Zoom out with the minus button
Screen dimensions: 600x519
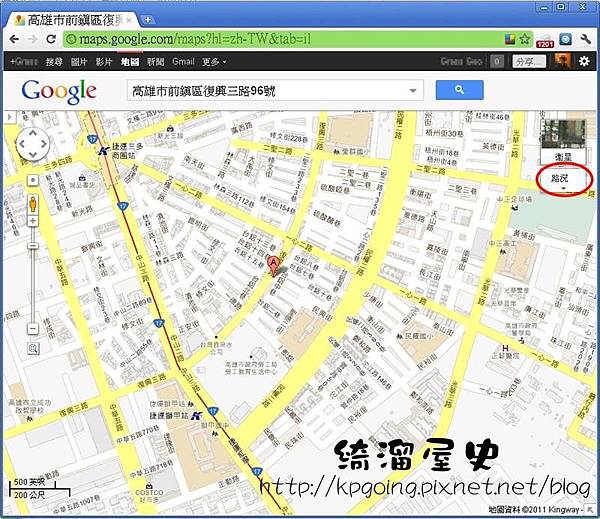33,329
